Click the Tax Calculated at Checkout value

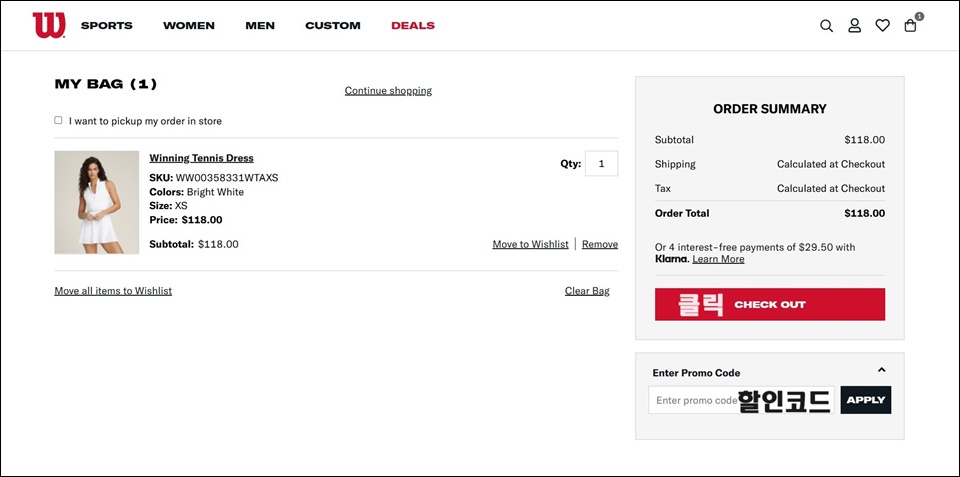[x=831, y=189]
